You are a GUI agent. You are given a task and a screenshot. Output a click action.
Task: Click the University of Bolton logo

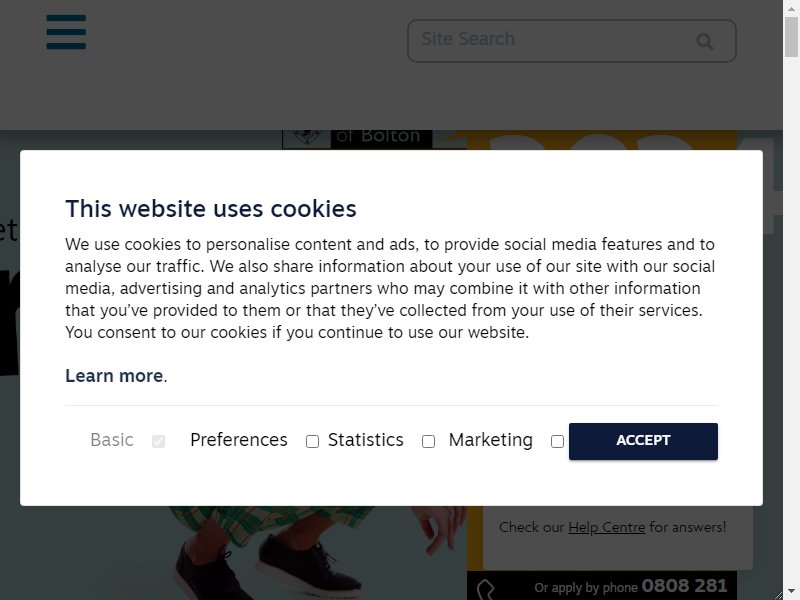coord(357,139)
